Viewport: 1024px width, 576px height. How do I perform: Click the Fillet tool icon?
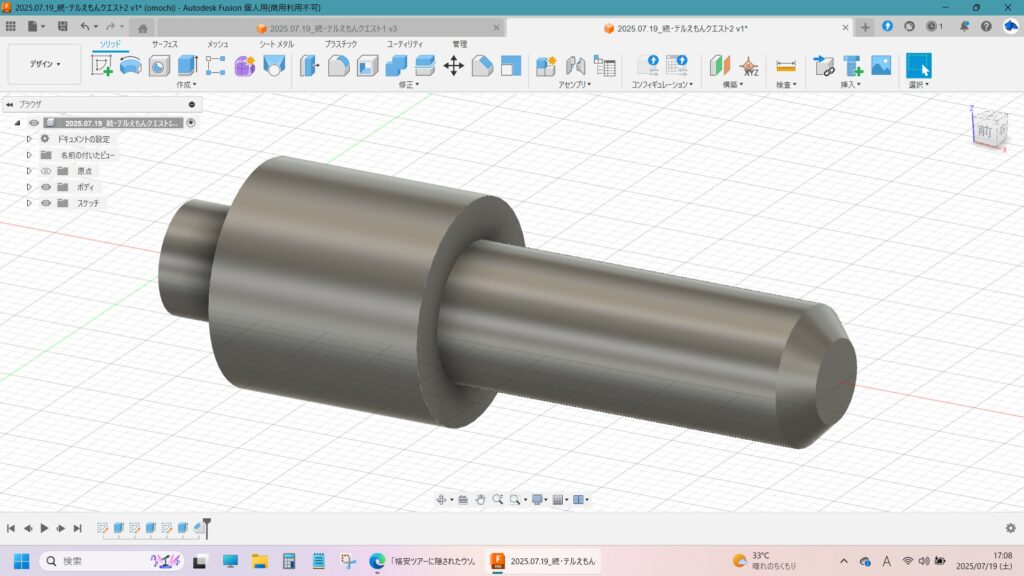[x=338, y=66]
